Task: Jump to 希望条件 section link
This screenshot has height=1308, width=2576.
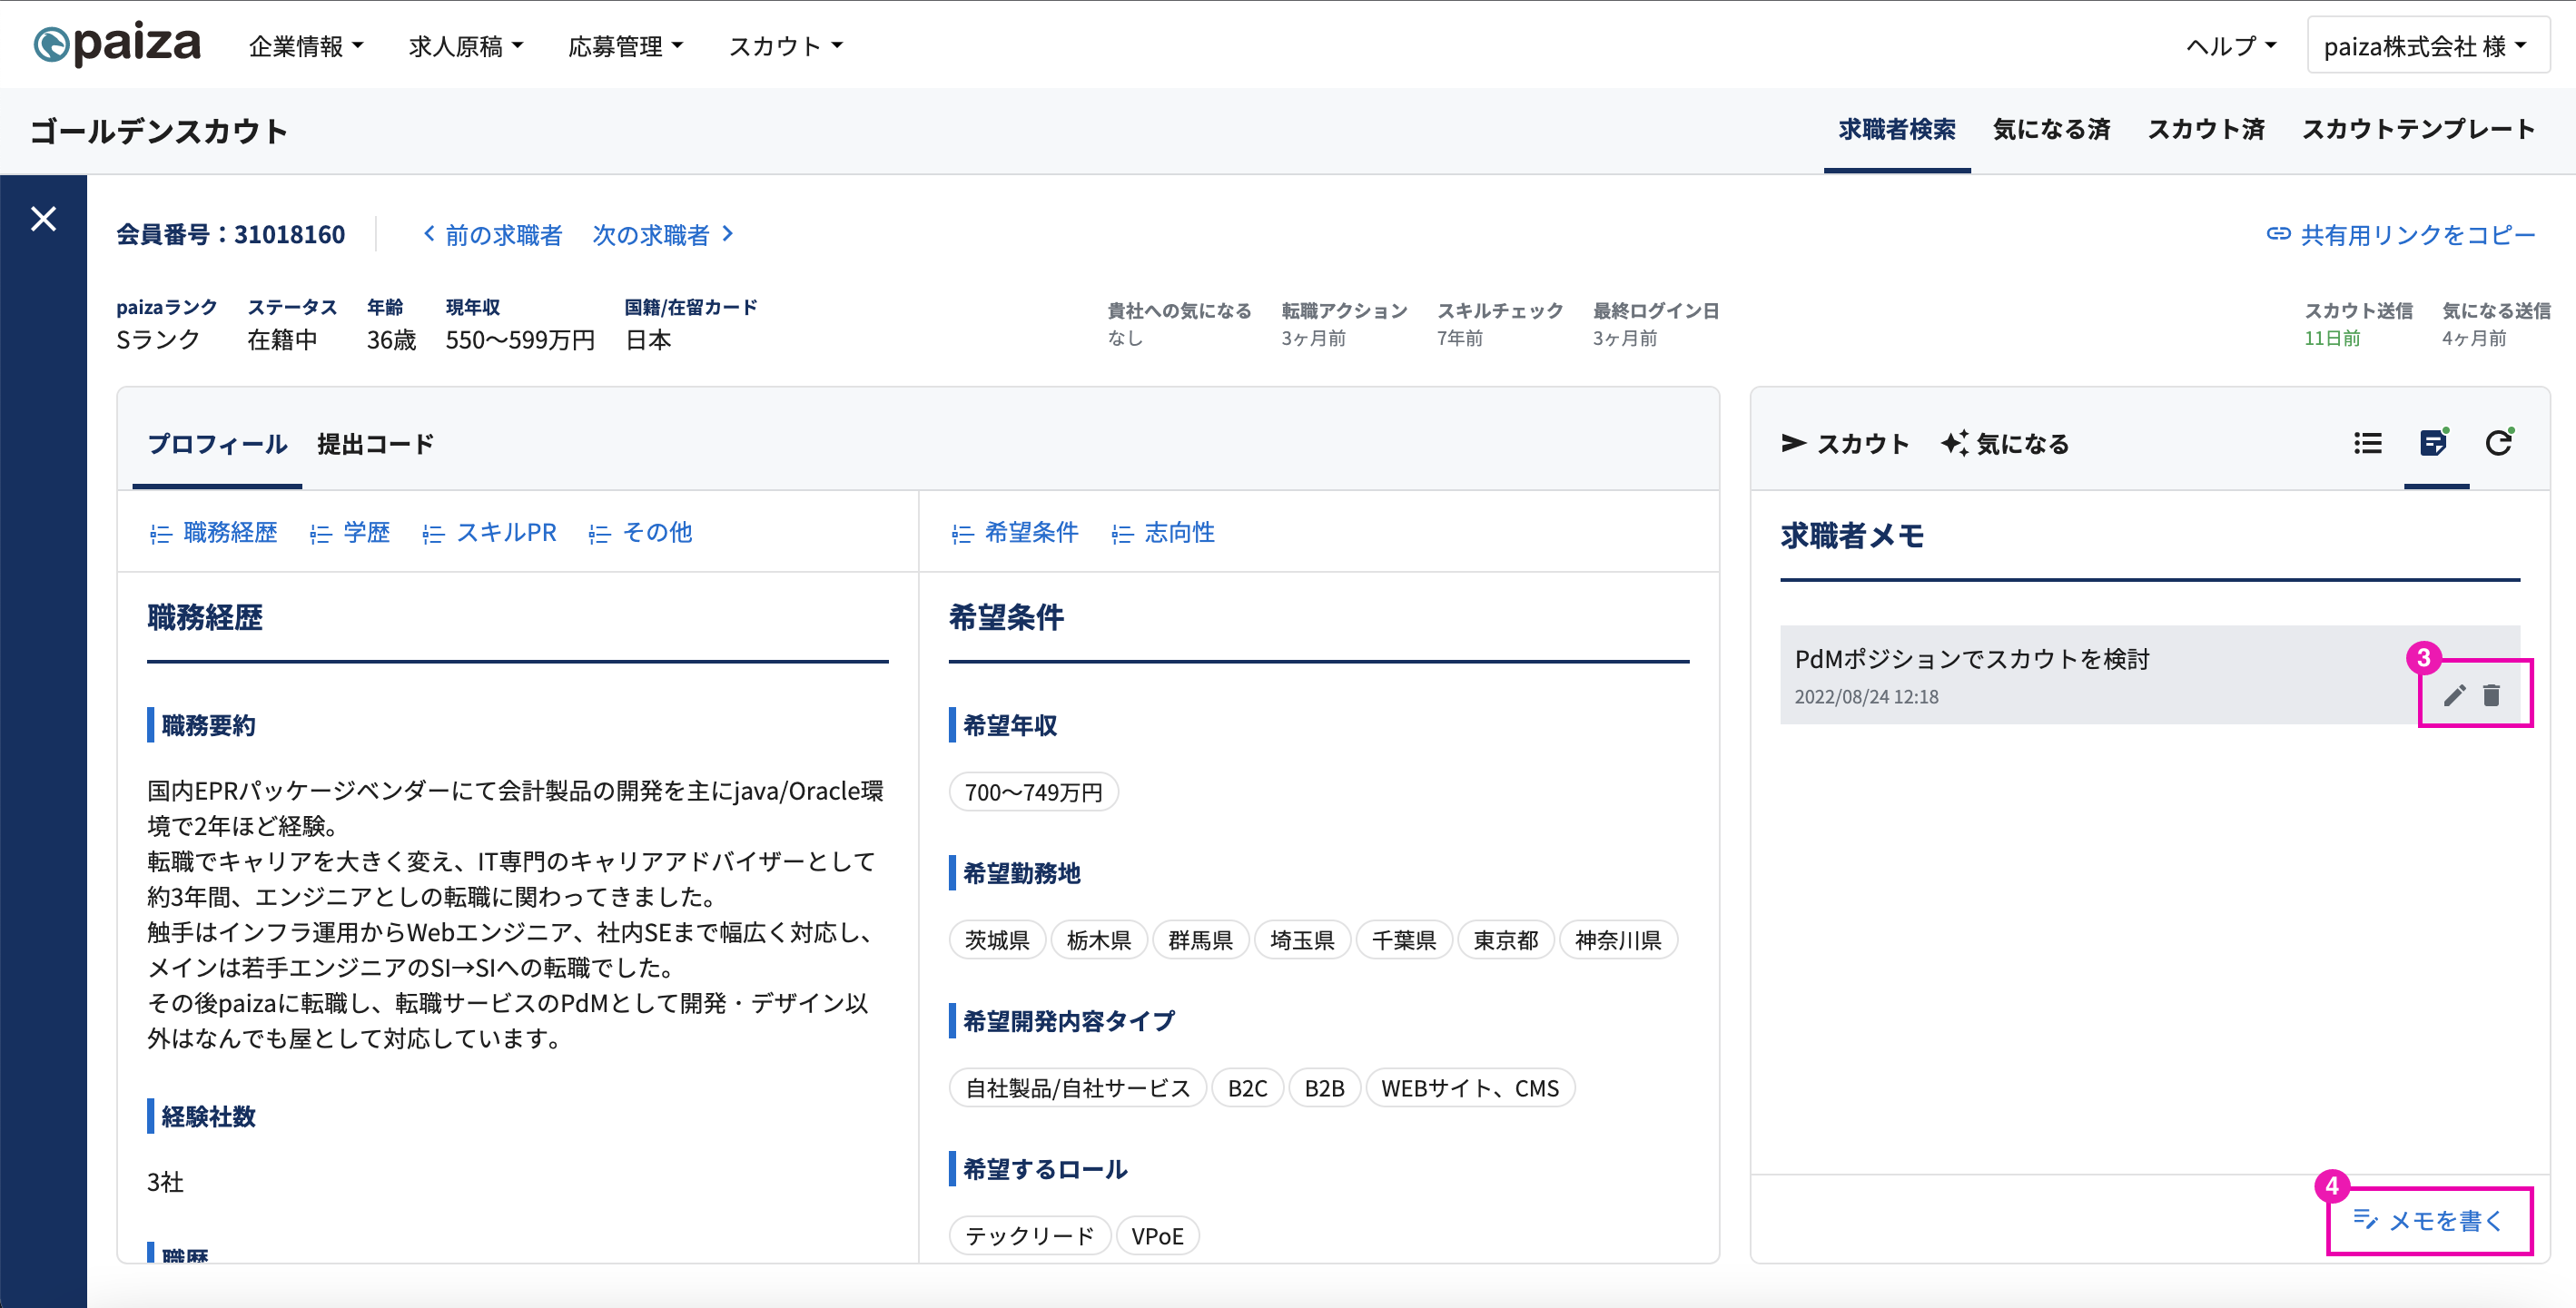Action: click(1015, 533)
